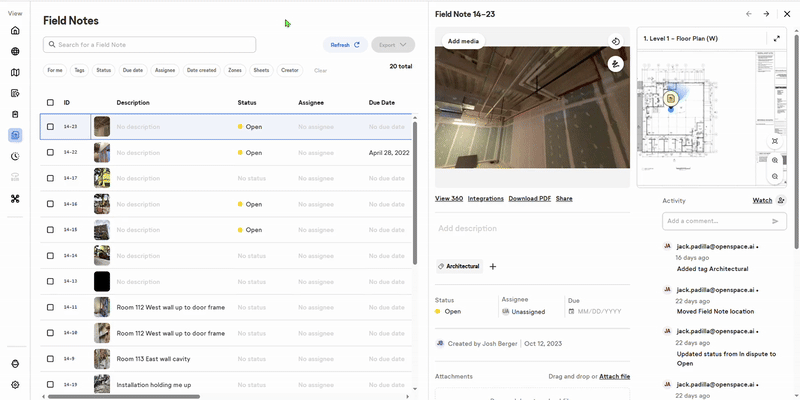Screen dimensions: 800x400
Task: Toggle the select-all checkbox in the header
Action: click(x=50, y=103)
